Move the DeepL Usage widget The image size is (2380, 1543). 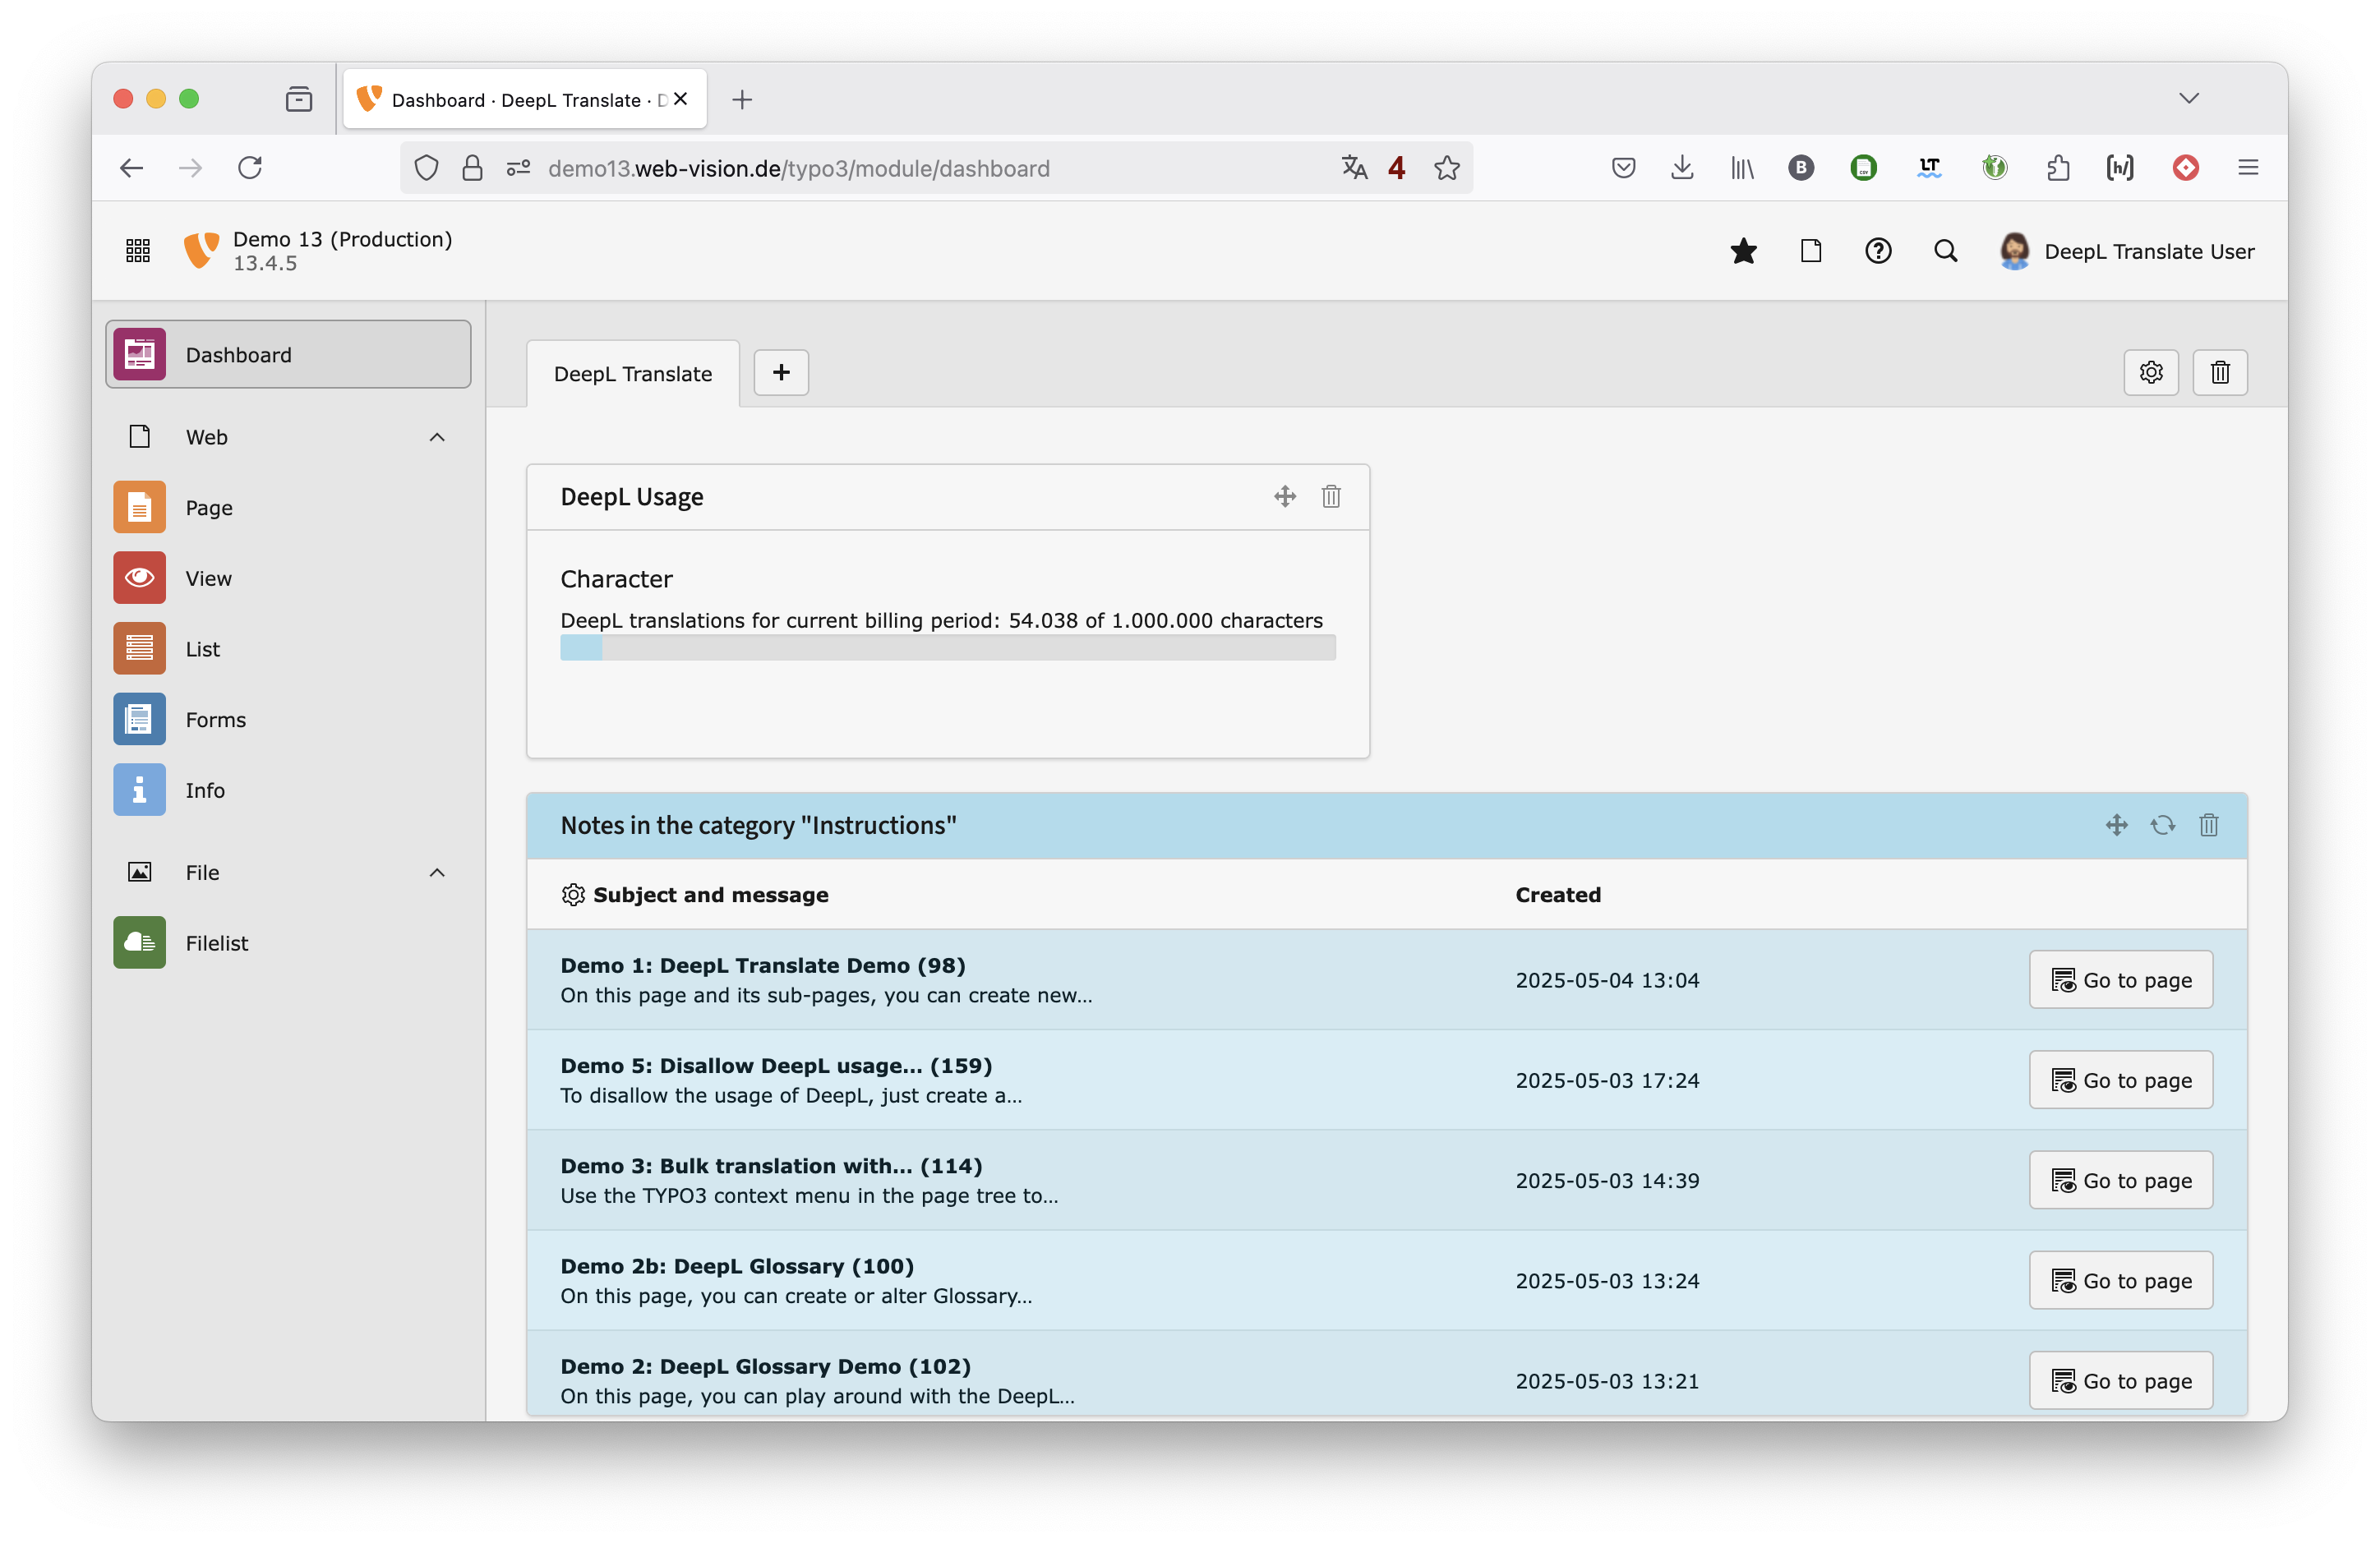click(1285, 497)
